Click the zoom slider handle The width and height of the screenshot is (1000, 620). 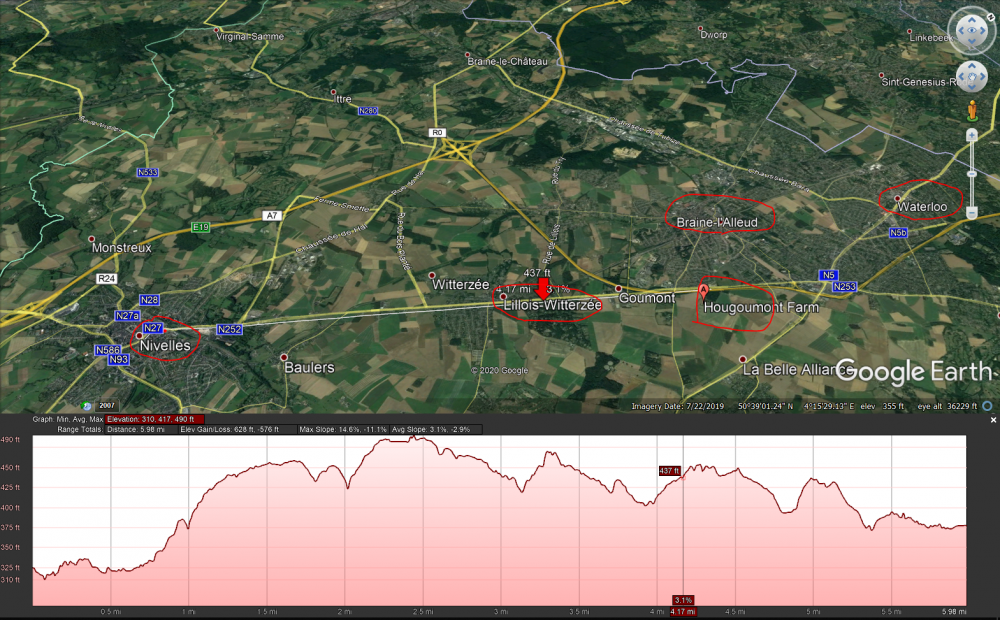pyautogui.click(x=972, y=173)
